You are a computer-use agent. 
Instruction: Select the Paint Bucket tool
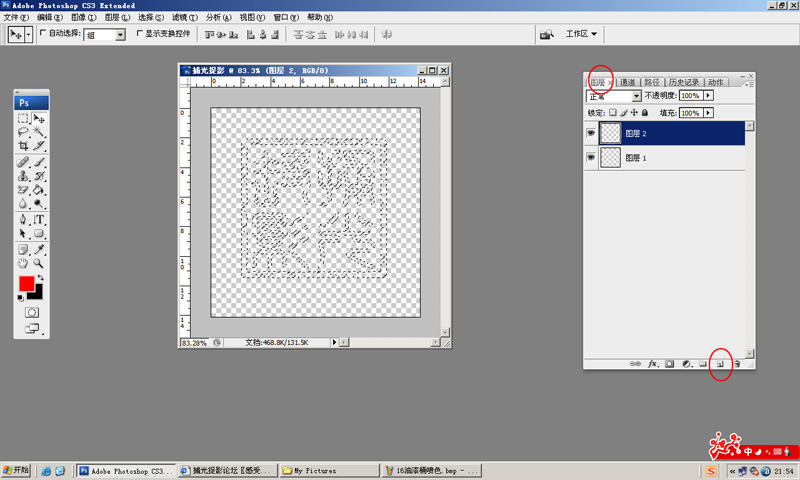pos(39,189)
